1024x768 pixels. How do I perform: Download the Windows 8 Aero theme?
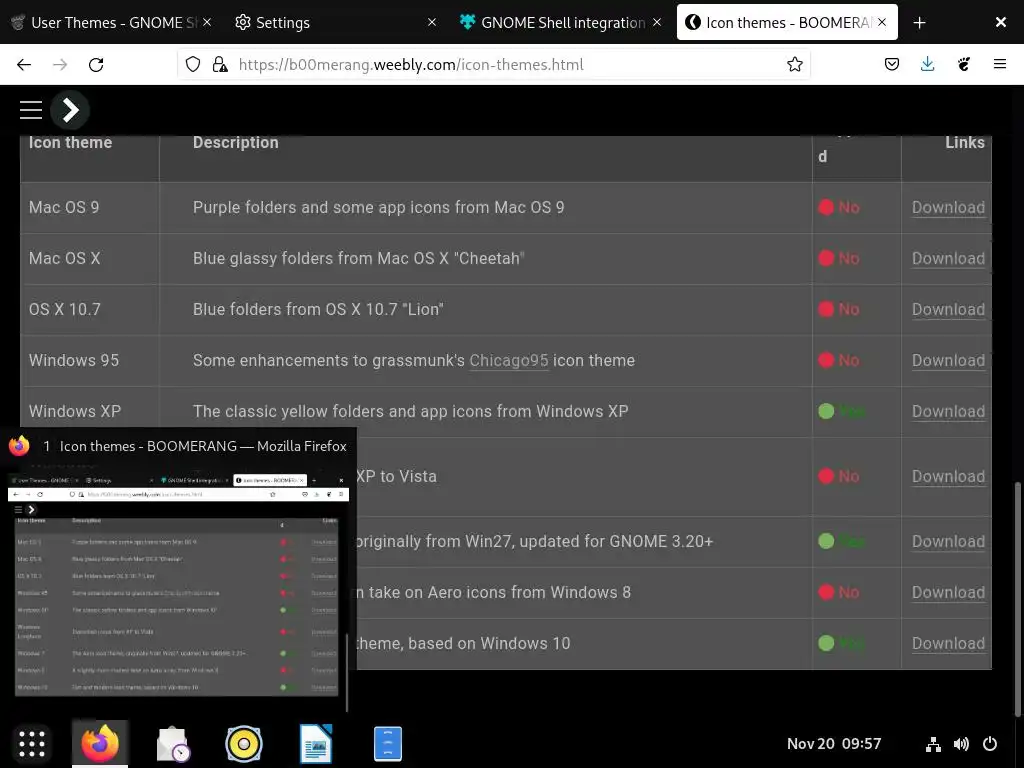(x=948, y=593)
